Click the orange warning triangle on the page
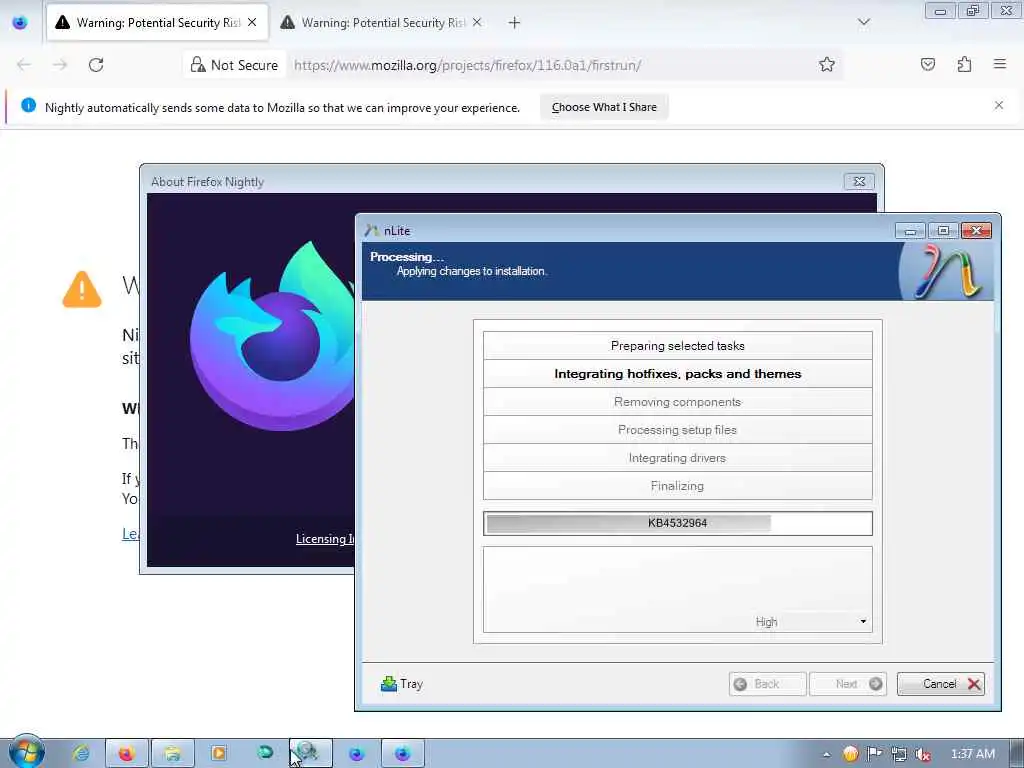This screenshot has width=1024, height=768. [82, 289]
